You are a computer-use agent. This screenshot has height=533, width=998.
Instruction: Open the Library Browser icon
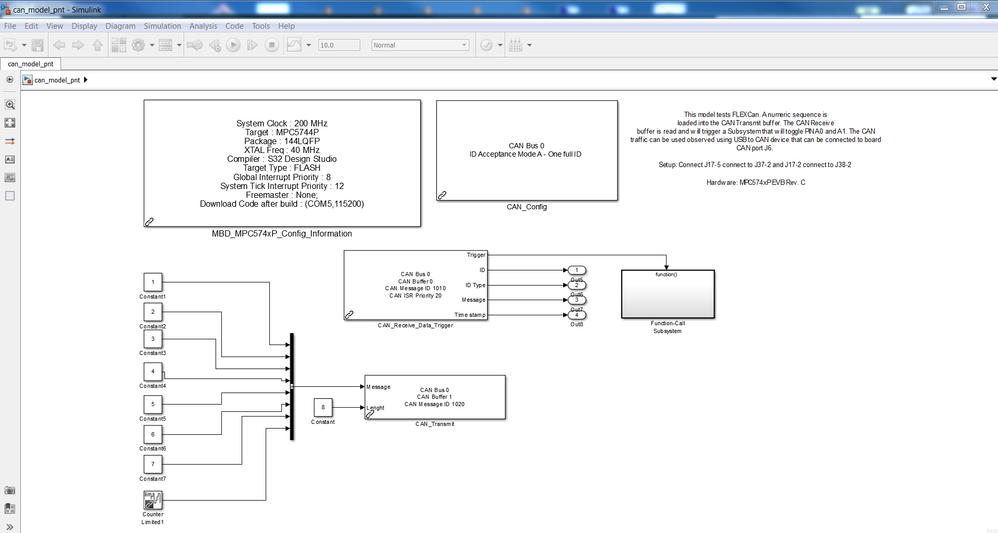pyautogui.click(x=118, y=45)
